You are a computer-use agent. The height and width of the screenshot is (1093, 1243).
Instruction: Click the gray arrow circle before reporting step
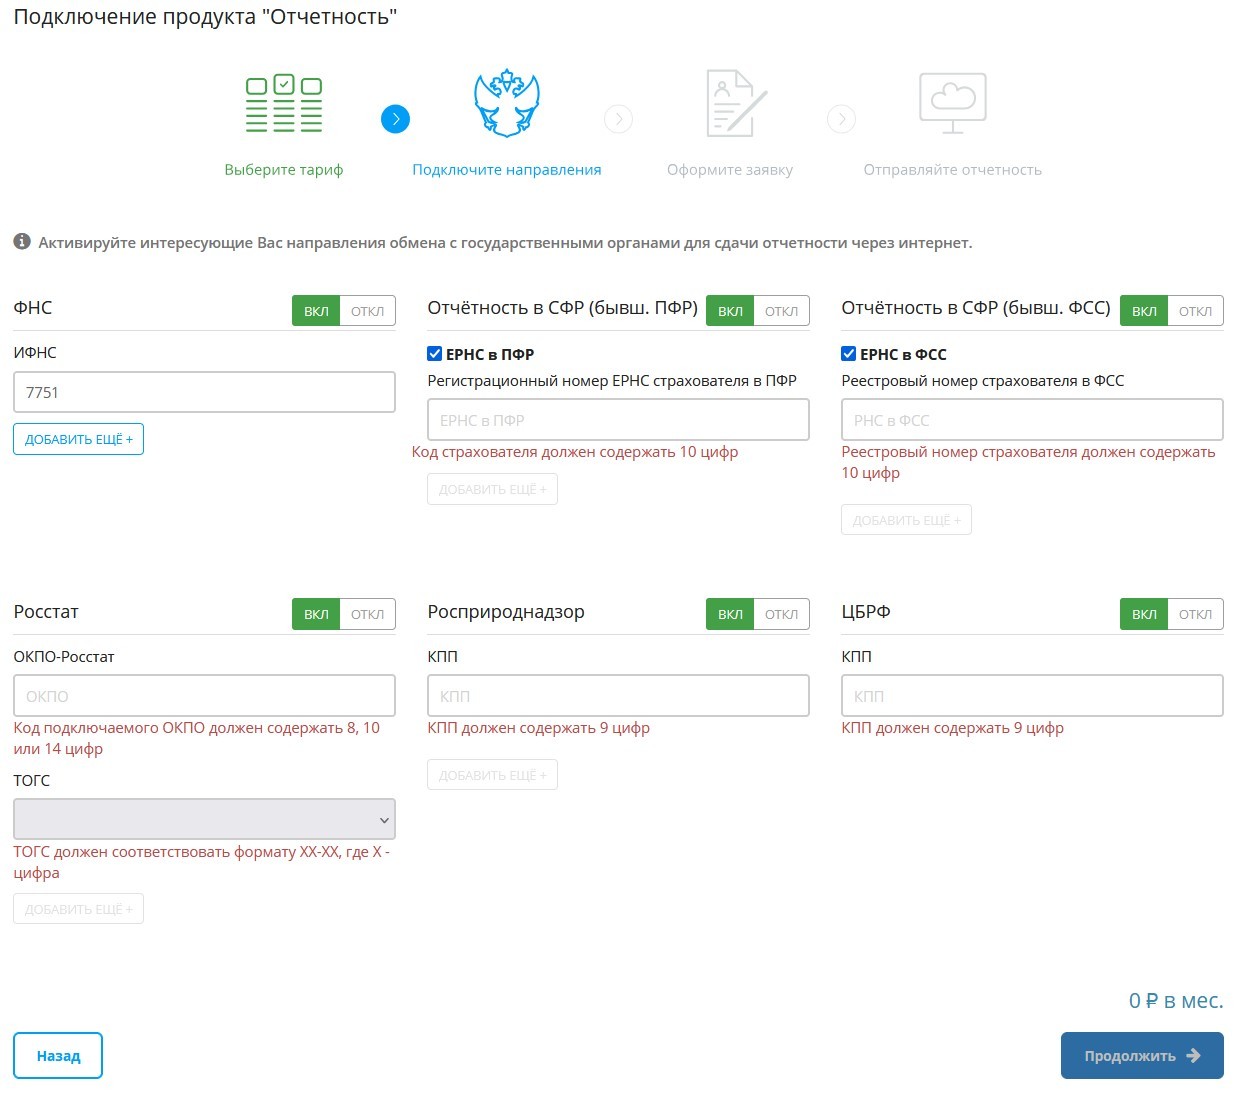841,119
